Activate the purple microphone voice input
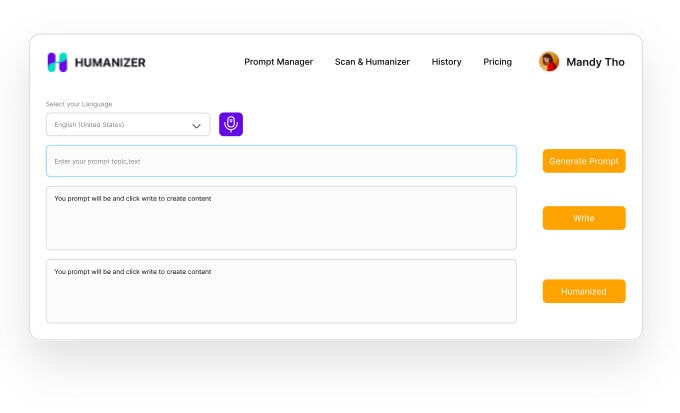 (x=231, y=124)
